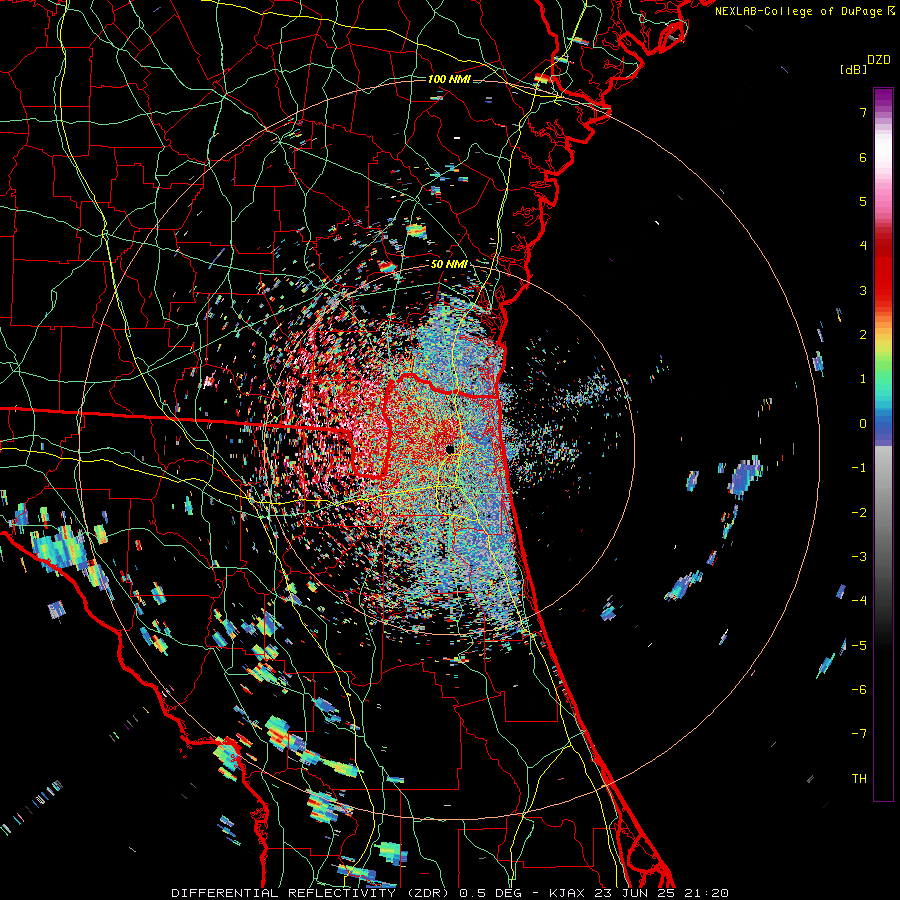Click the -1 dB tick label on the scale

(x=859, y=468)
